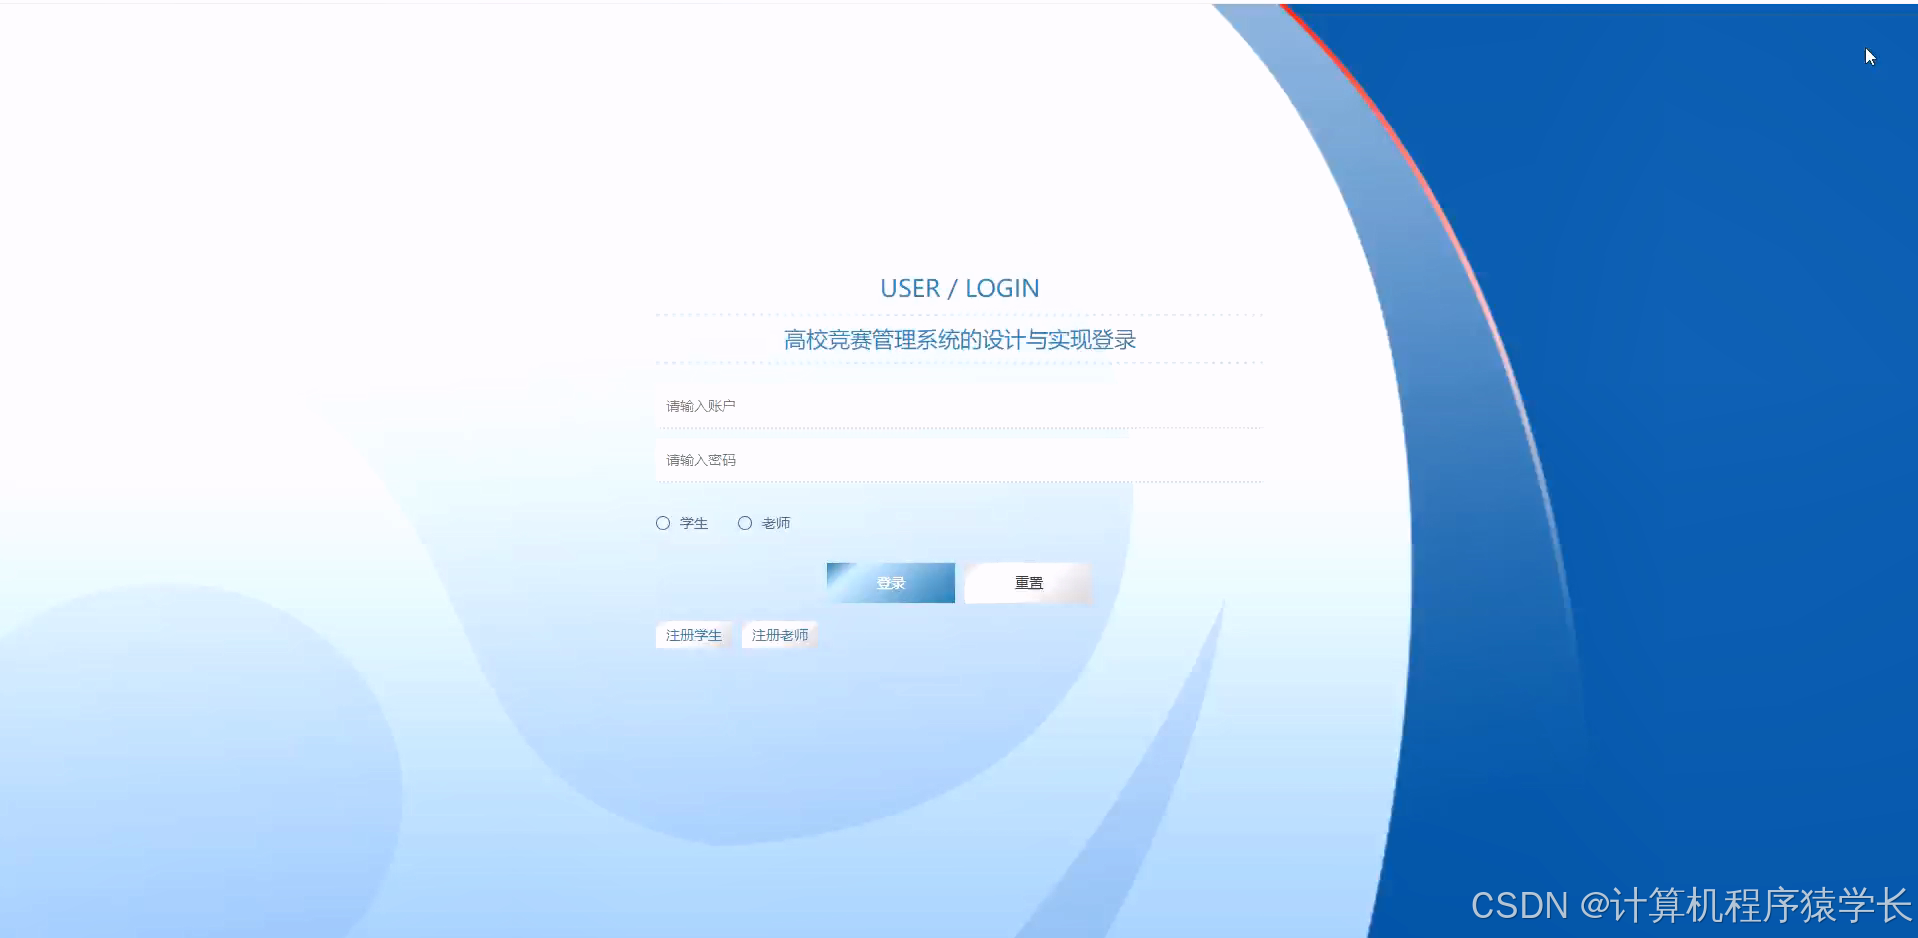The height and width of the screenshot is (938, 1918).
Task: Click the 登录 login button
Action: [x=889, y=582]
